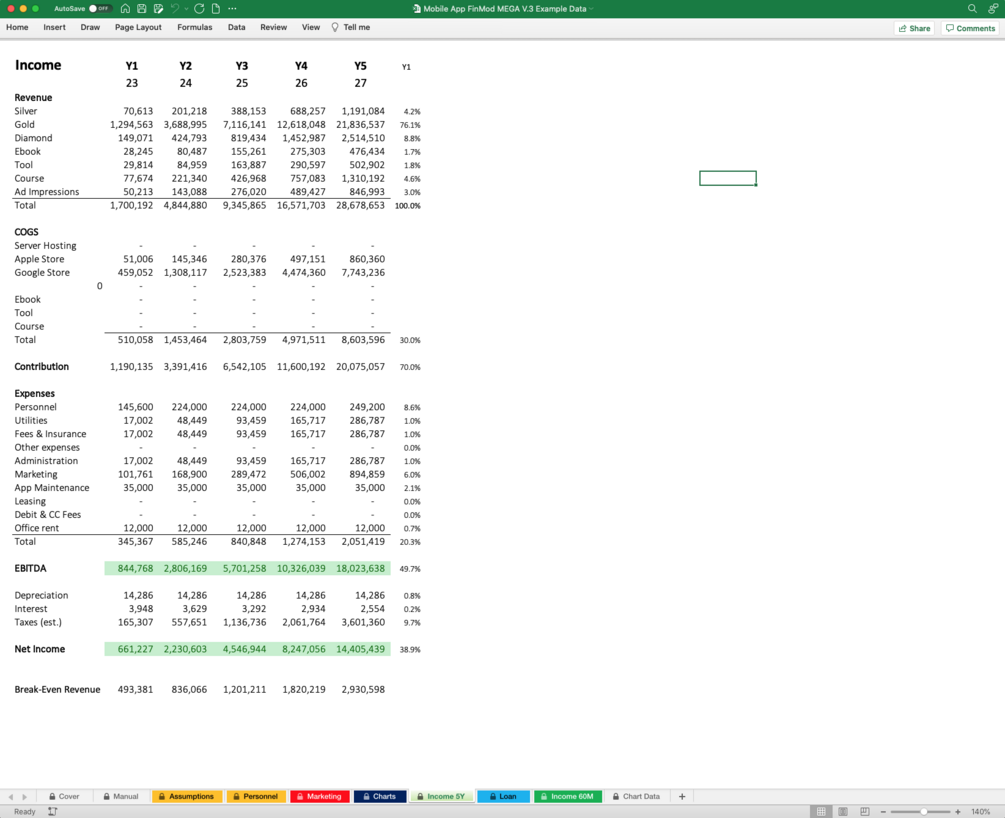
Task: Click the Search magnifier icon in title bar
Action: (x=972, y=8)
